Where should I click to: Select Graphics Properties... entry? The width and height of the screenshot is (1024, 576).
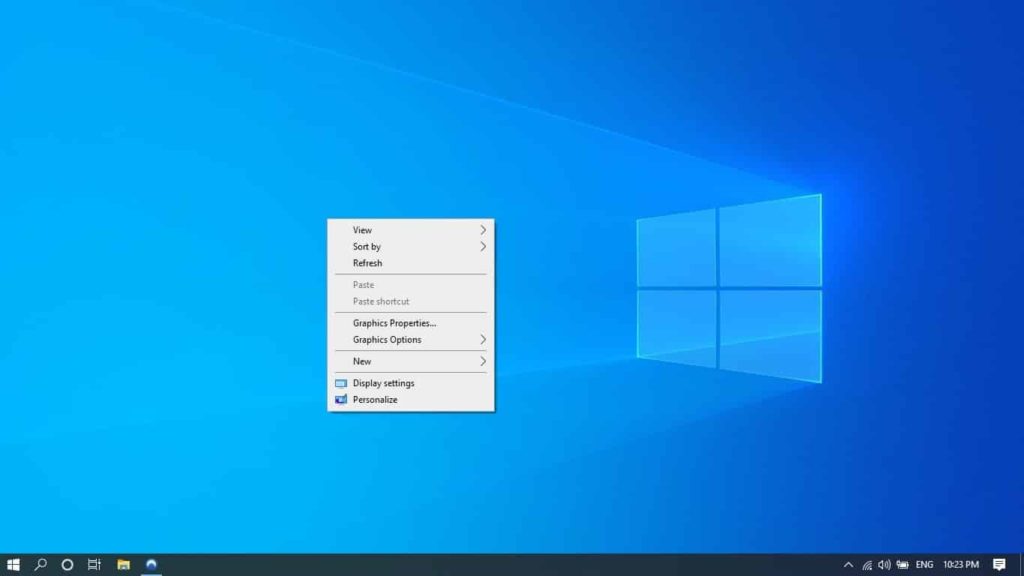coord(411,323)
